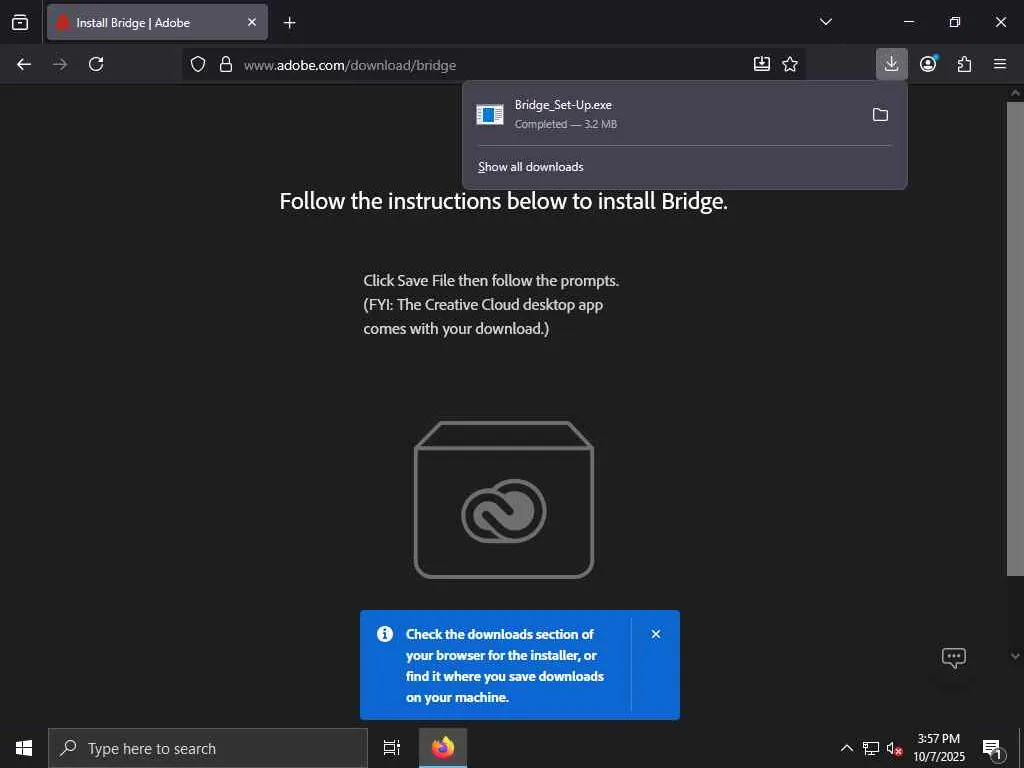Image resolution: width=1024 pixels, height=768 pixels.
Task: Open Windows Task View
Action: 391,748
